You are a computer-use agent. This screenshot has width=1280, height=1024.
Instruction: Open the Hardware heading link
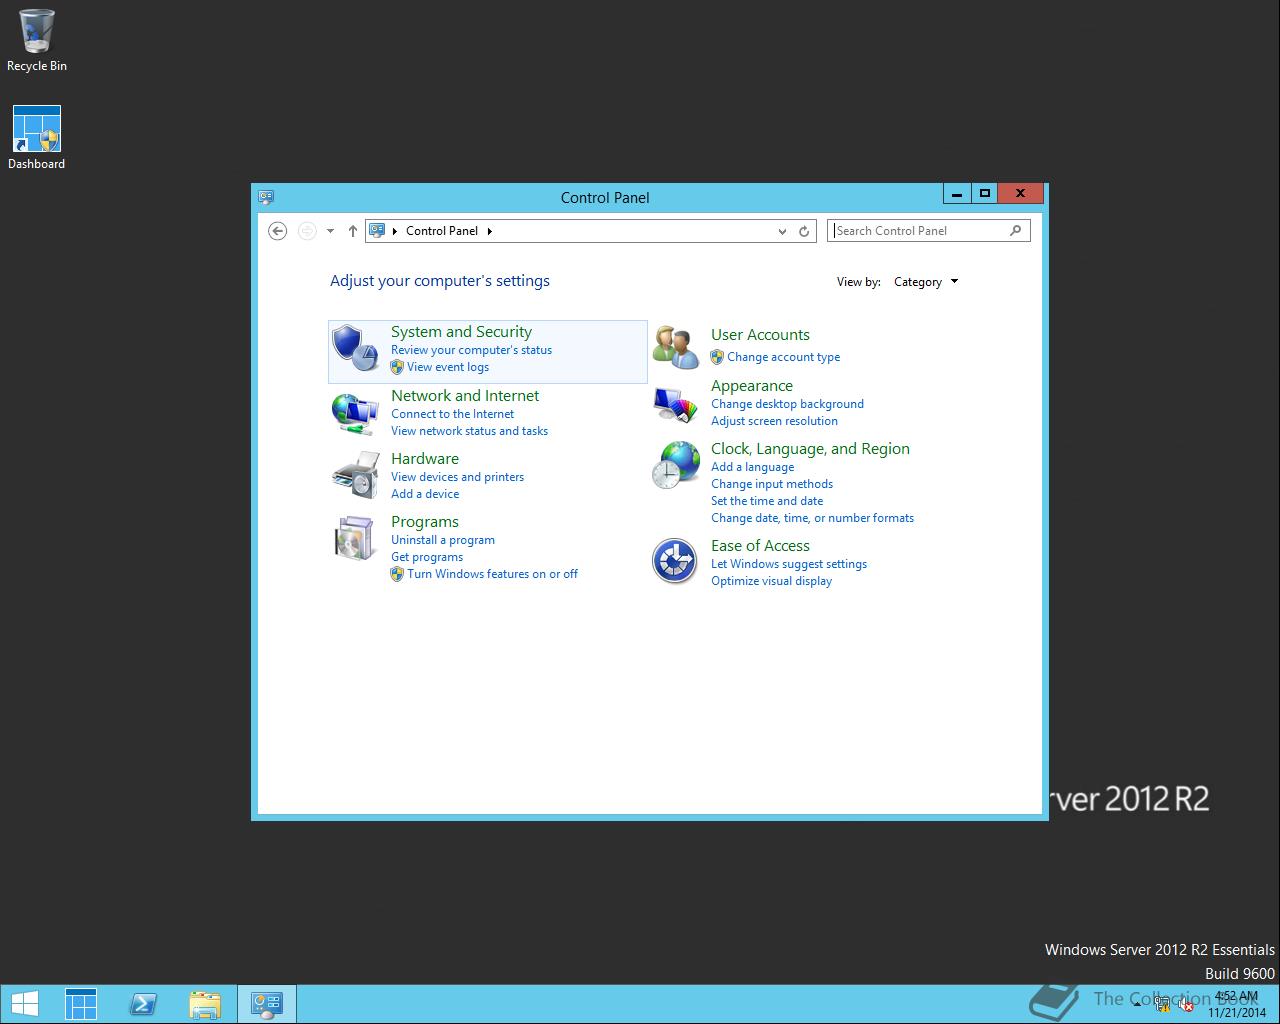click(425, 459)
